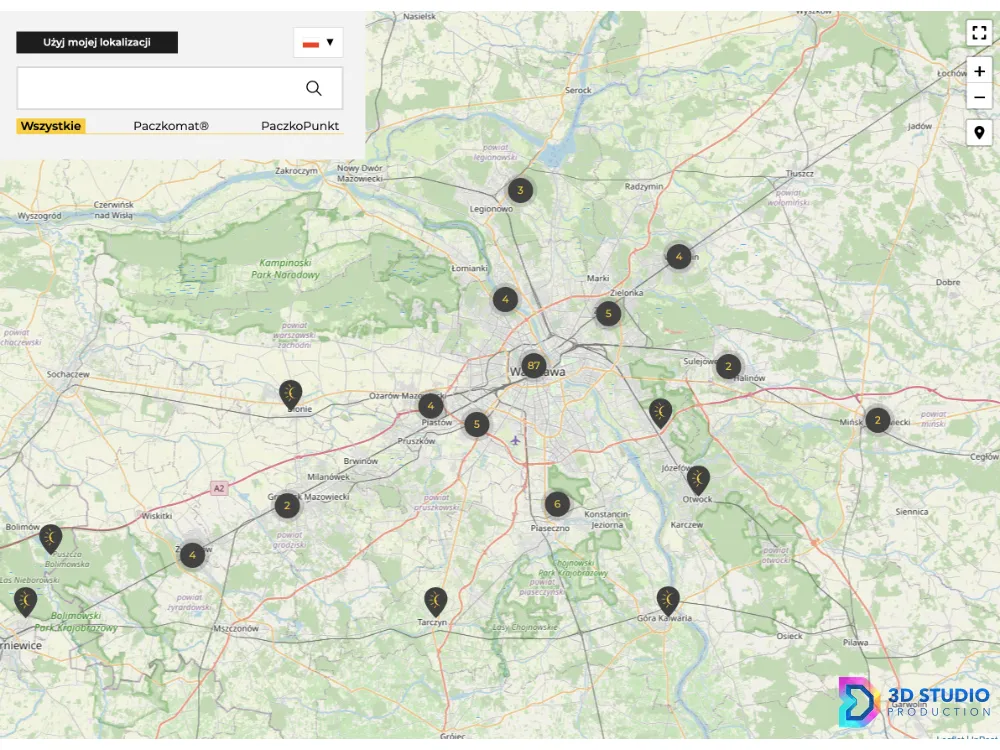
Task: Switch to the PaczkoPunkt filter tab
Action: (x=300, y=126)
